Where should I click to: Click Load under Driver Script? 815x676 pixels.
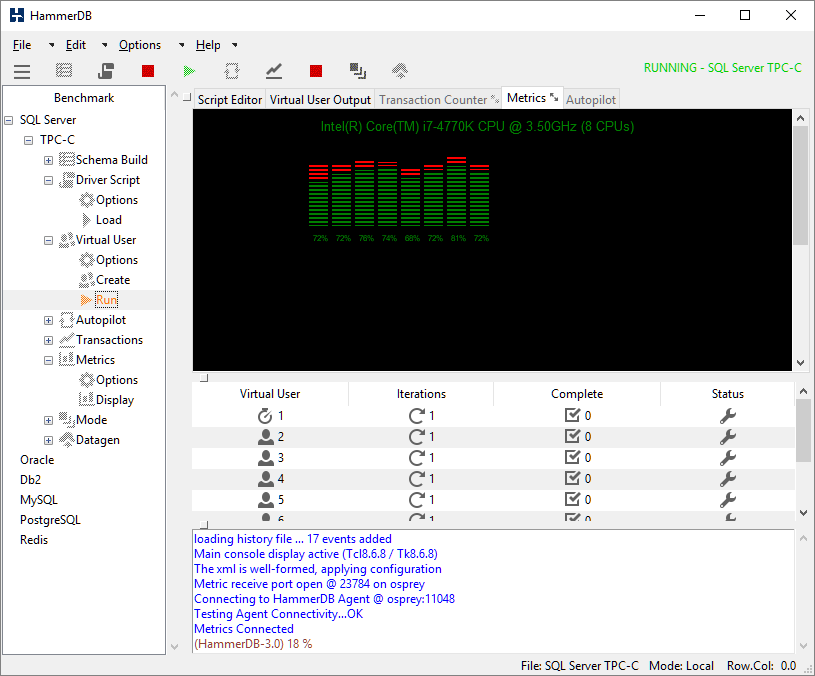[109, 220]
